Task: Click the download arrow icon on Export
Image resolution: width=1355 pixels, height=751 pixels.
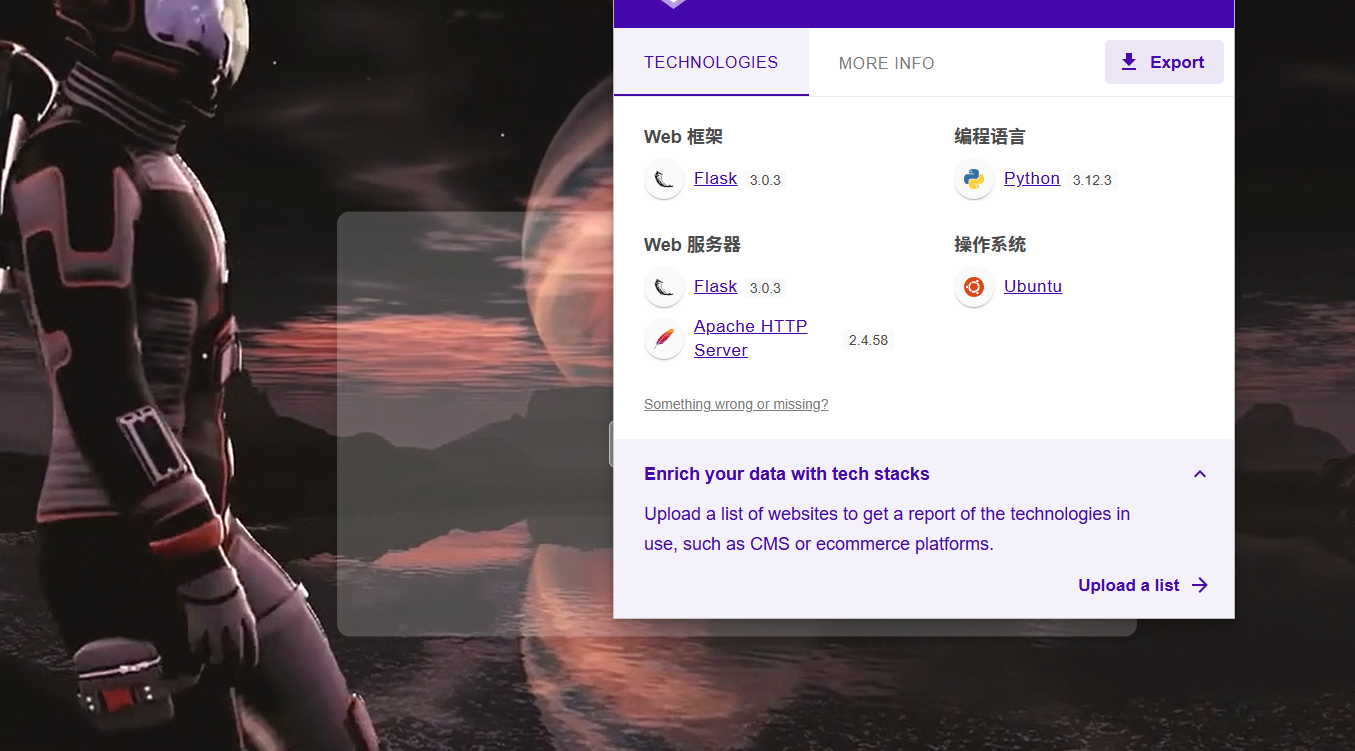Action: (1129, 62)
